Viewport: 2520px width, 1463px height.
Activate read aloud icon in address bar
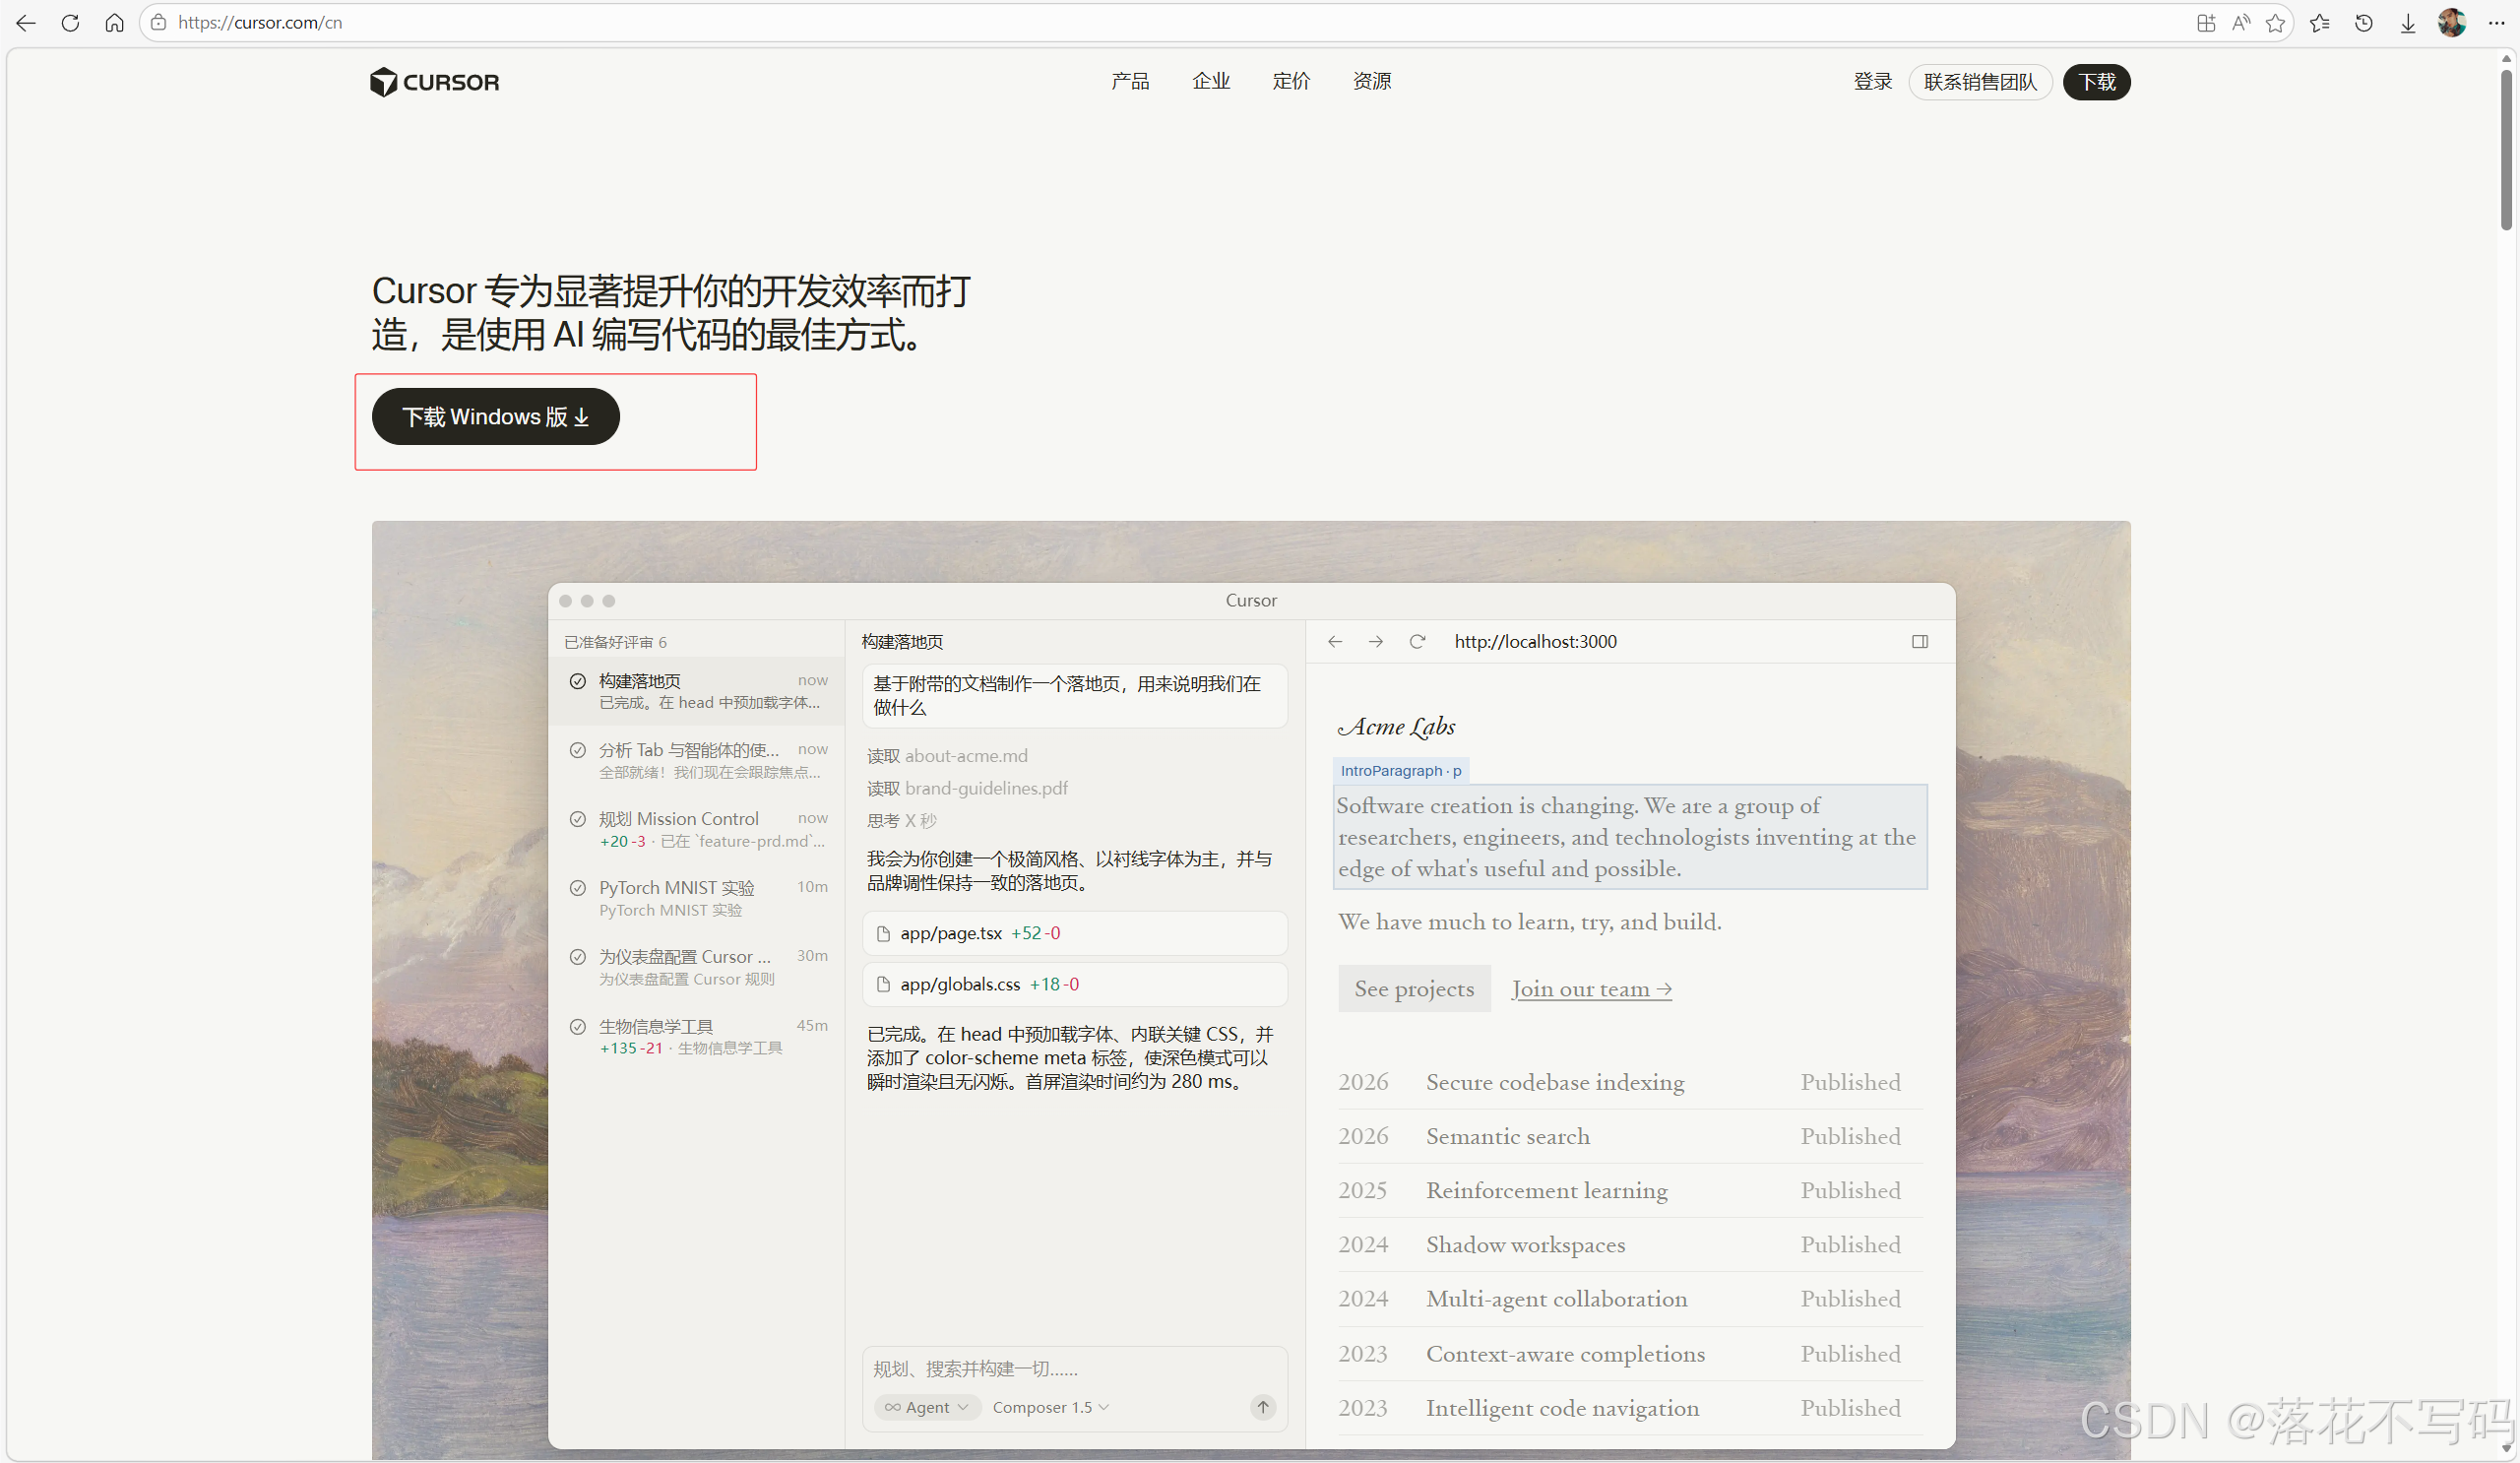pos(2240,23)
